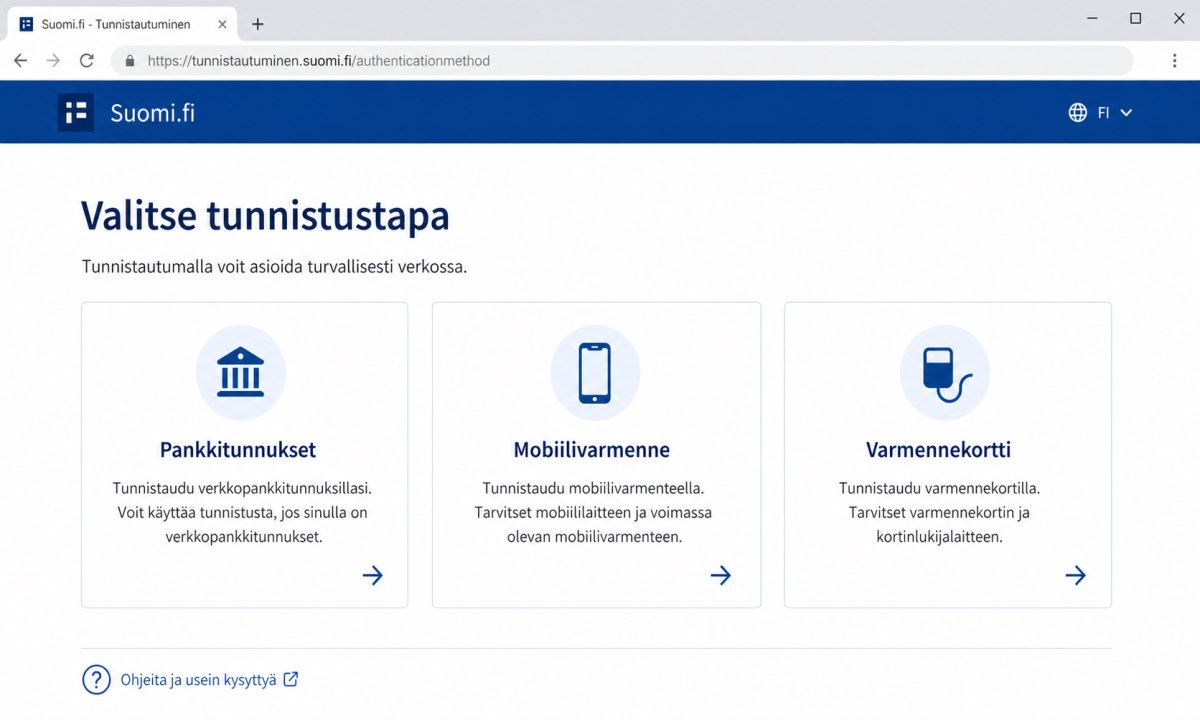Expand the FI language dropdown chevron
The width and height of the screenshot is (1200, 720).
click(1126, 113)
